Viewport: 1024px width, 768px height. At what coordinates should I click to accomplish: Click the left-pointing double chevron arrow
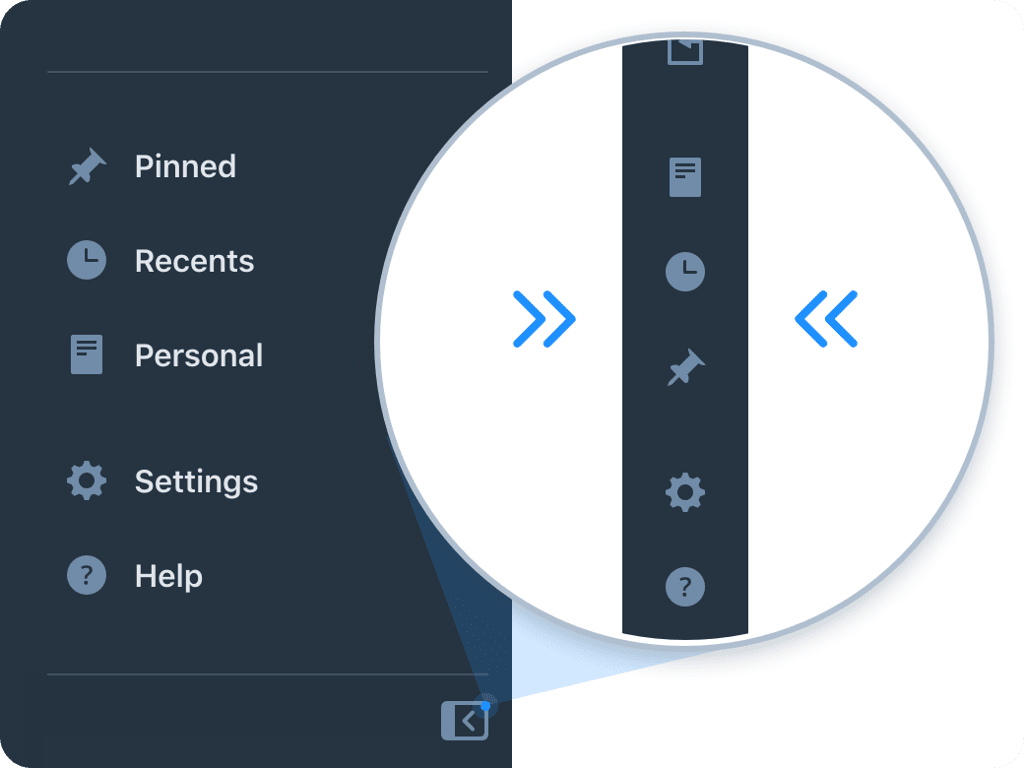[826, 319]
